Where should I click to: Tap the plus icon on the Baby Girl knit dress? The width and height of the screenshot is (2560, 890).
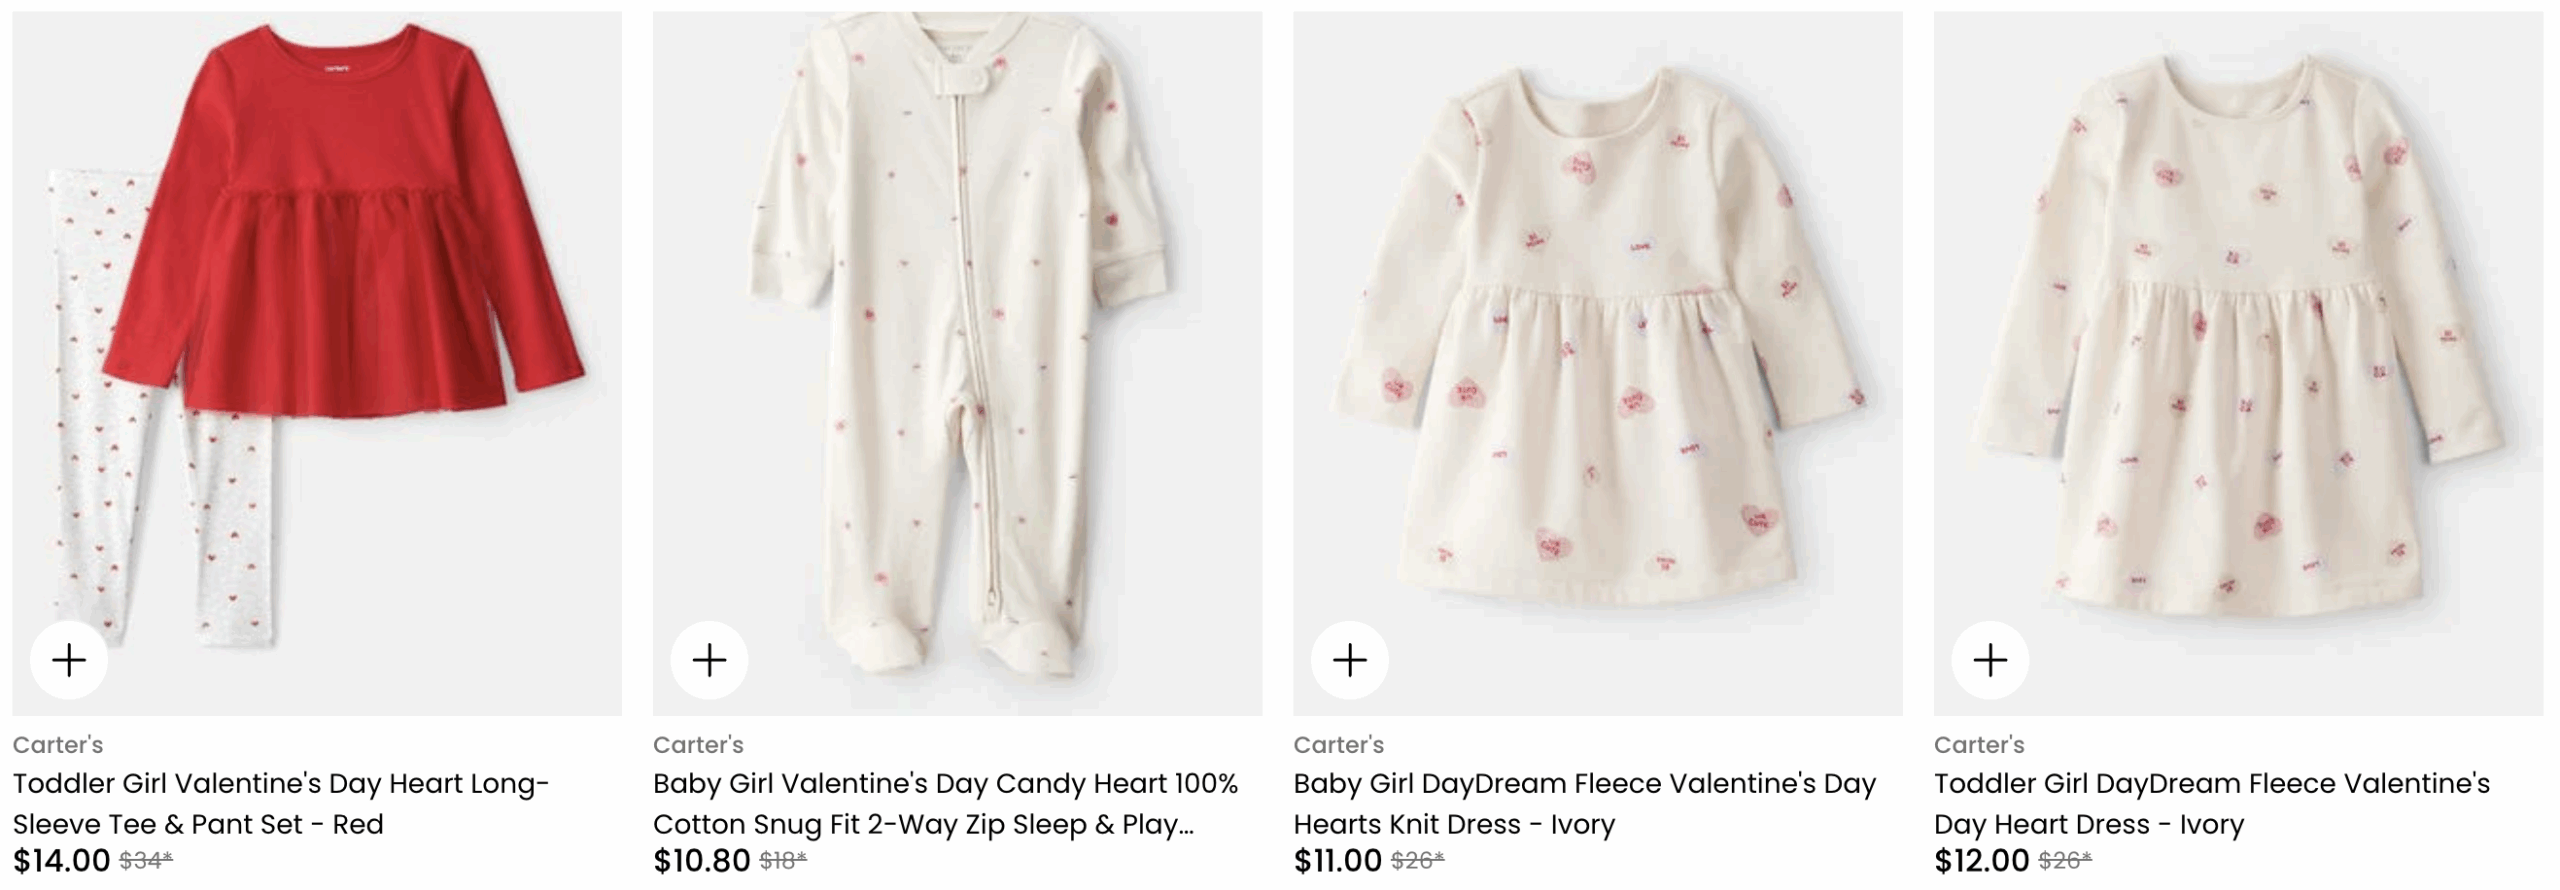[x=1350, y=660]
